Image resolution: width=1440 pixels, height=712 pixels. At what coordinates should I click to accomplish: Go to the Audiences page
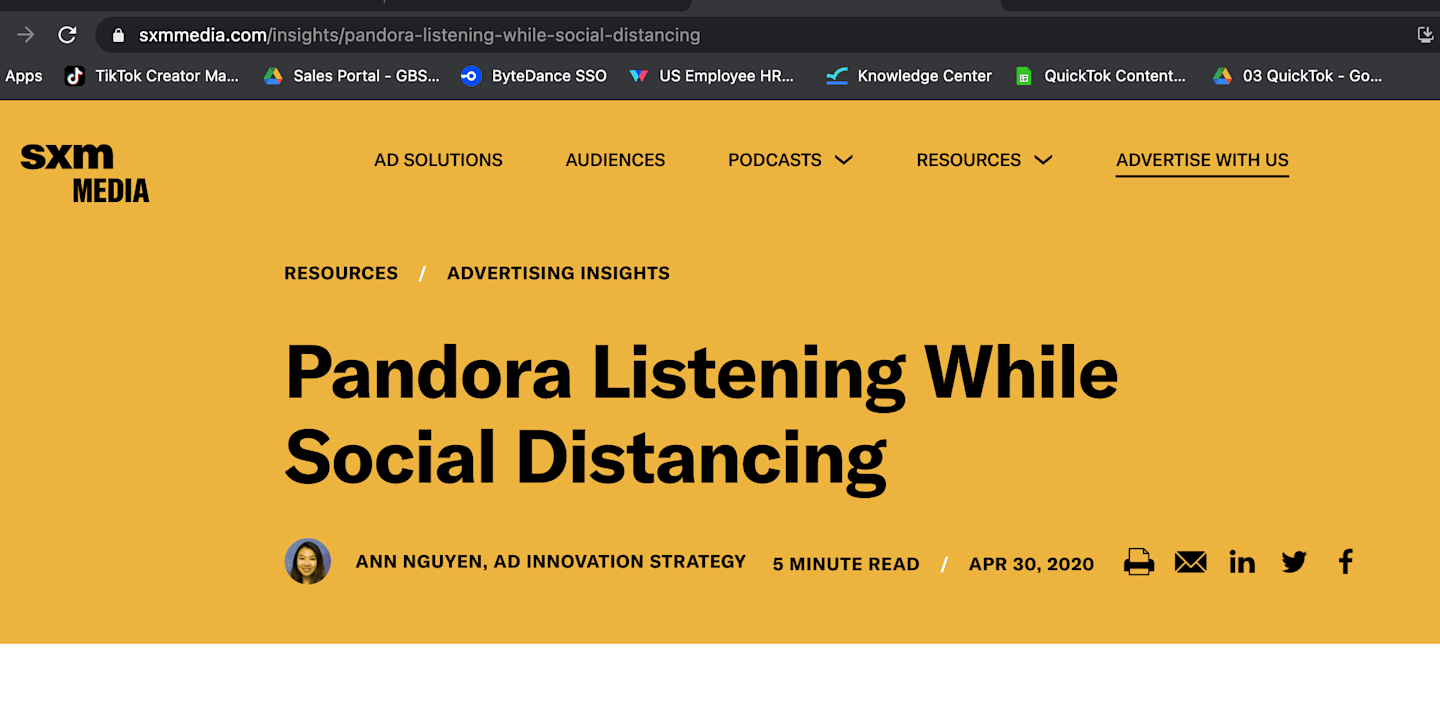point(615,160)
